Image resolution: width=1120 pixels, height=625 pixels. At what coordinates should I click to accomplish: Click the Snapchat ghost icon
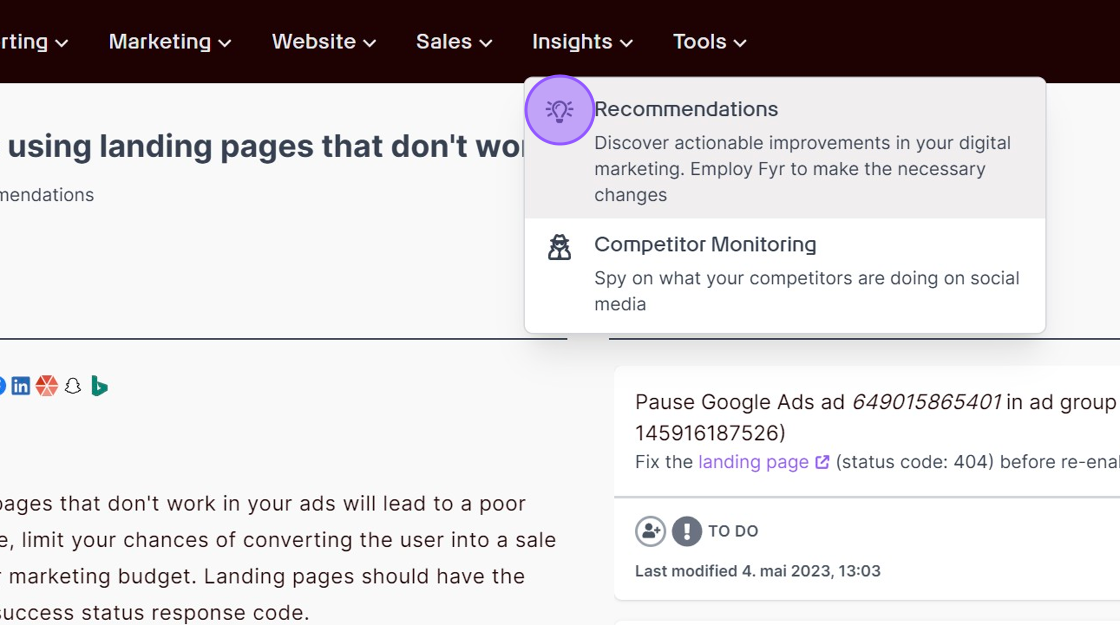coord(73,386)
